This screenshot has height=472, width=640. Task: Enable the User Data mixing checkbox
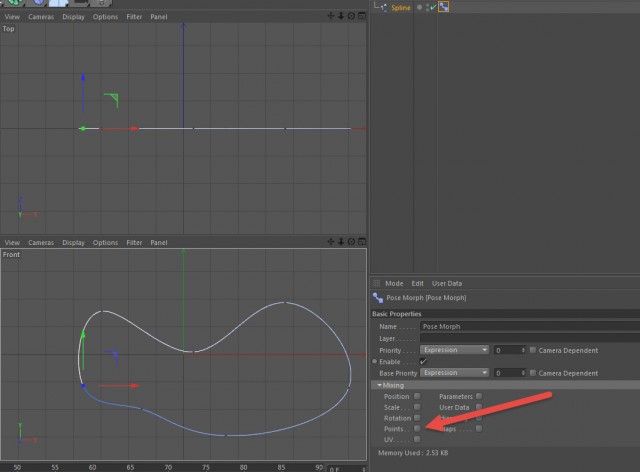479,407
